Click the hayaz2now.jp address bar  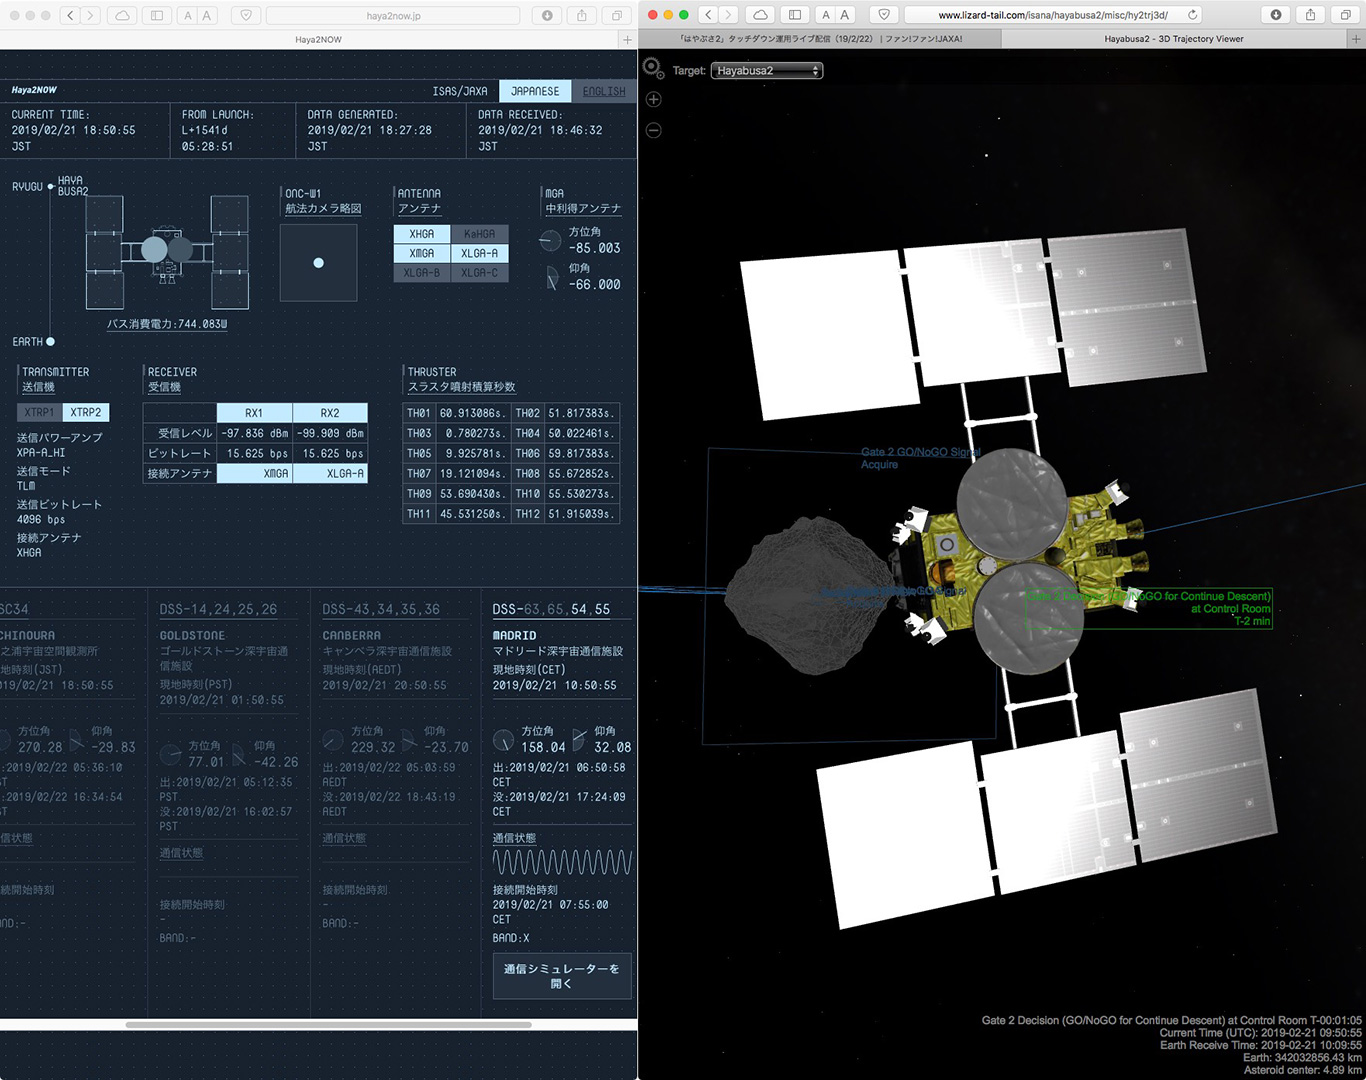(x=393, y=15)
